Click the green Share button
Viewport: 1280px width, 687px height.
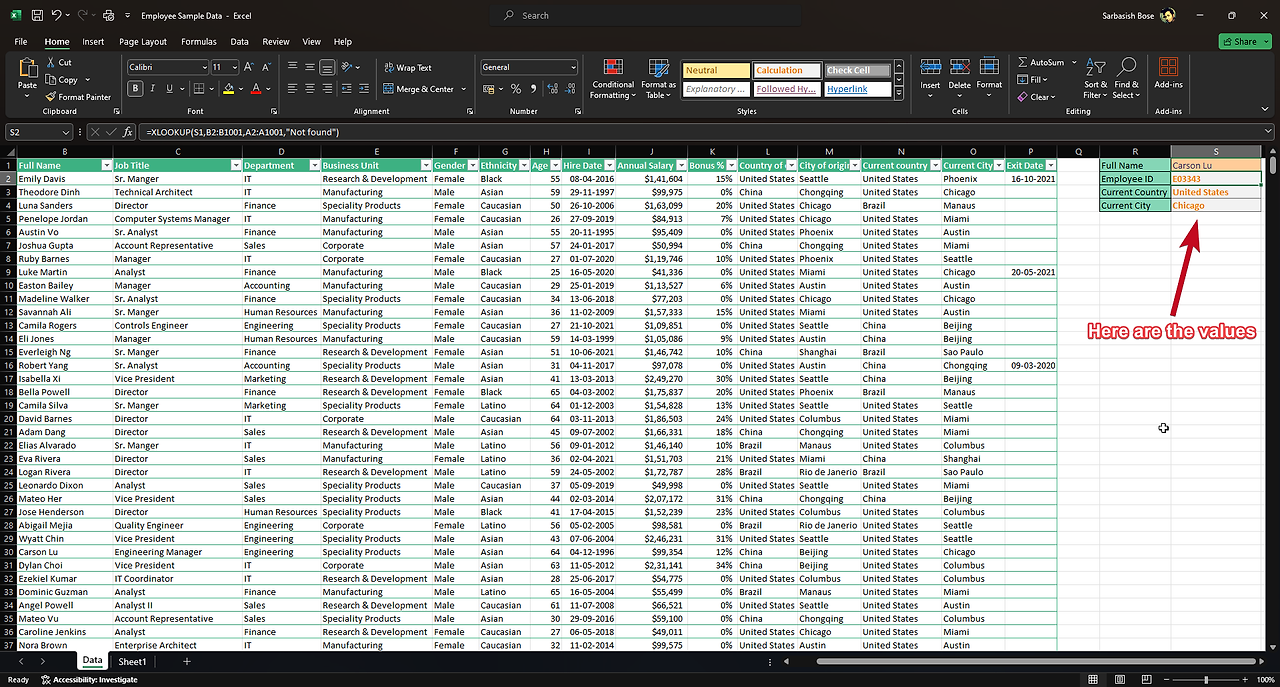tap(1244, 42)
